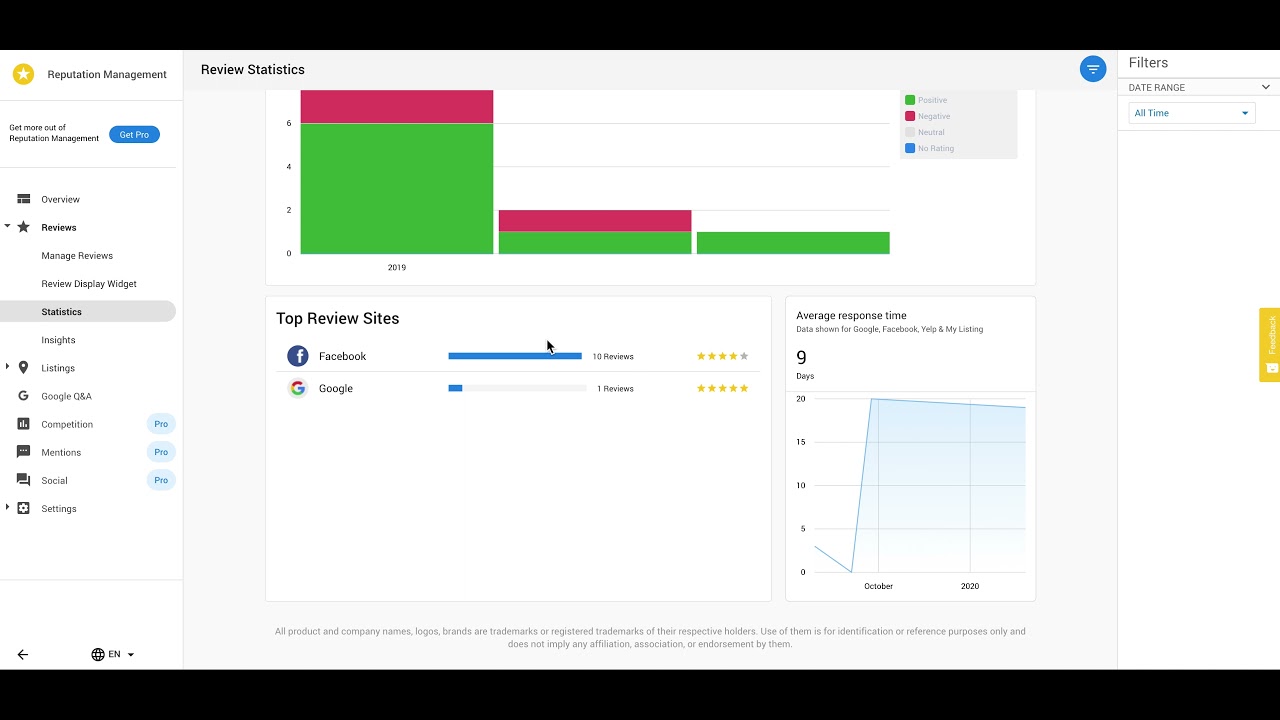Select the Statistics menu item
The height and width of the screenshot is (720, 1280).
tap(88, 312)
